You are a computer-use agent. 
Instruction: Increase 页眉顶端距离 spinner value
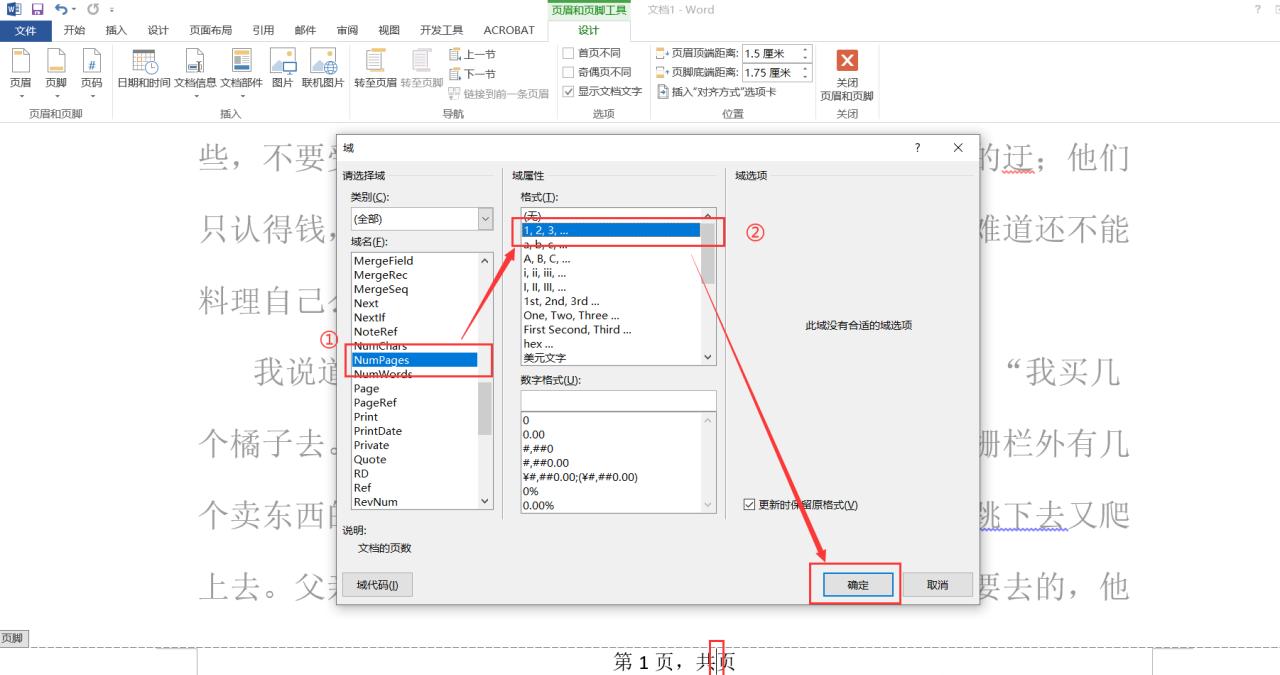click(x=806, y=49)
